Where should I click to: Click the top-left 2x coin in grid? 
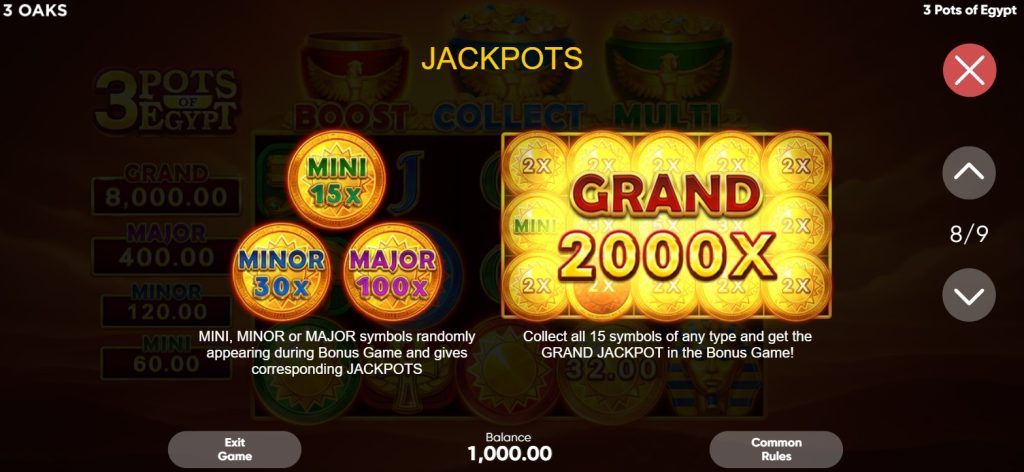536,165
